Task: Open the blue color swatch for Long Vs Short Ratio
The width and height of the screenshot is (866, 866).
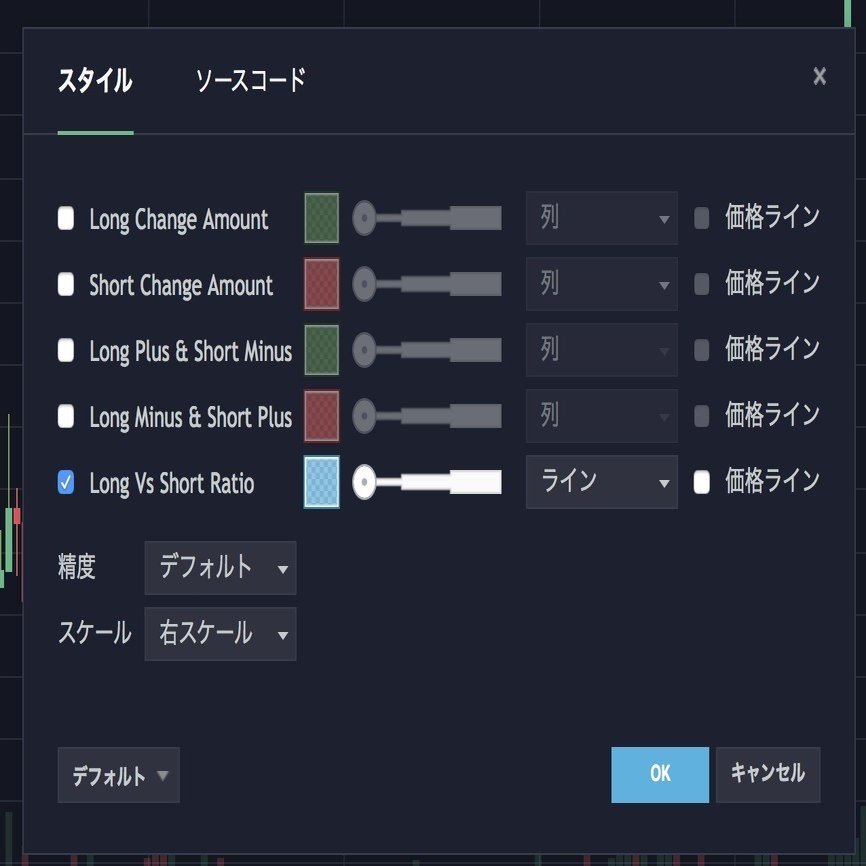Action: [321, 482]
